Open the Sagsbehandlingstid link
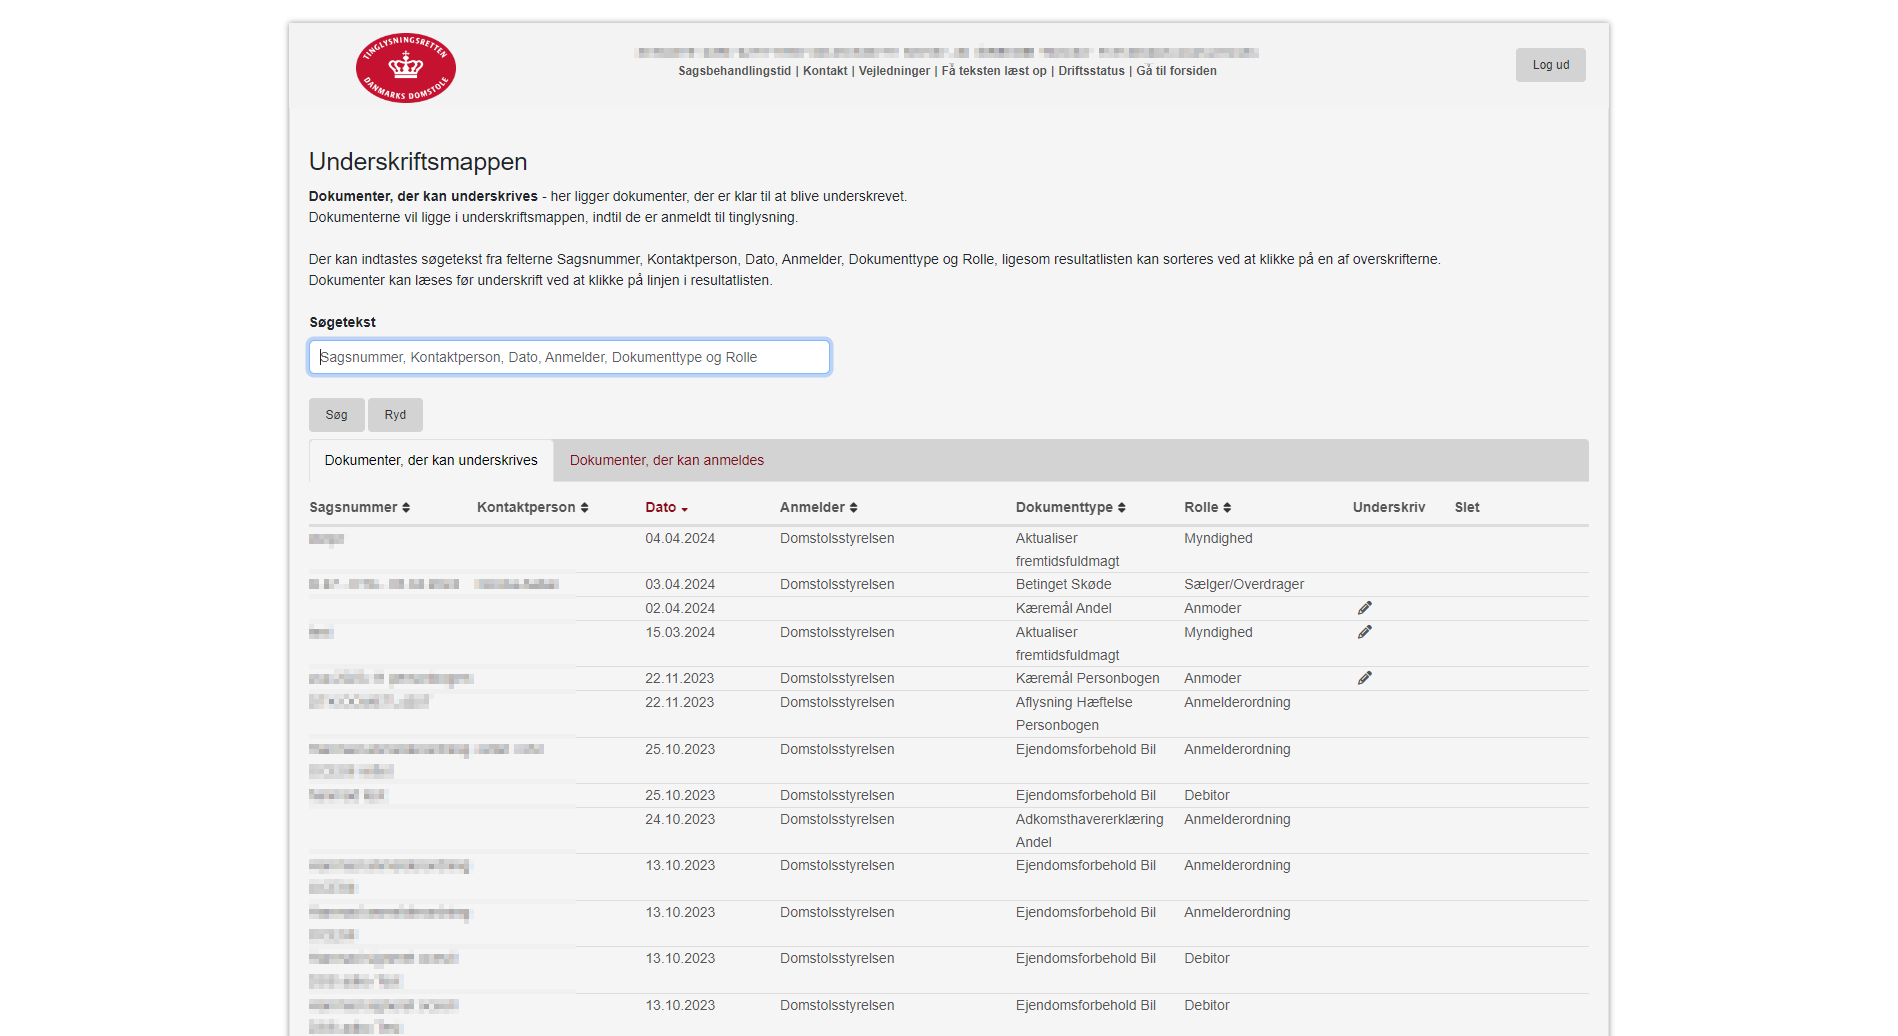The height and width of the screenshot is (1036, 1898). tap(734, 71)
